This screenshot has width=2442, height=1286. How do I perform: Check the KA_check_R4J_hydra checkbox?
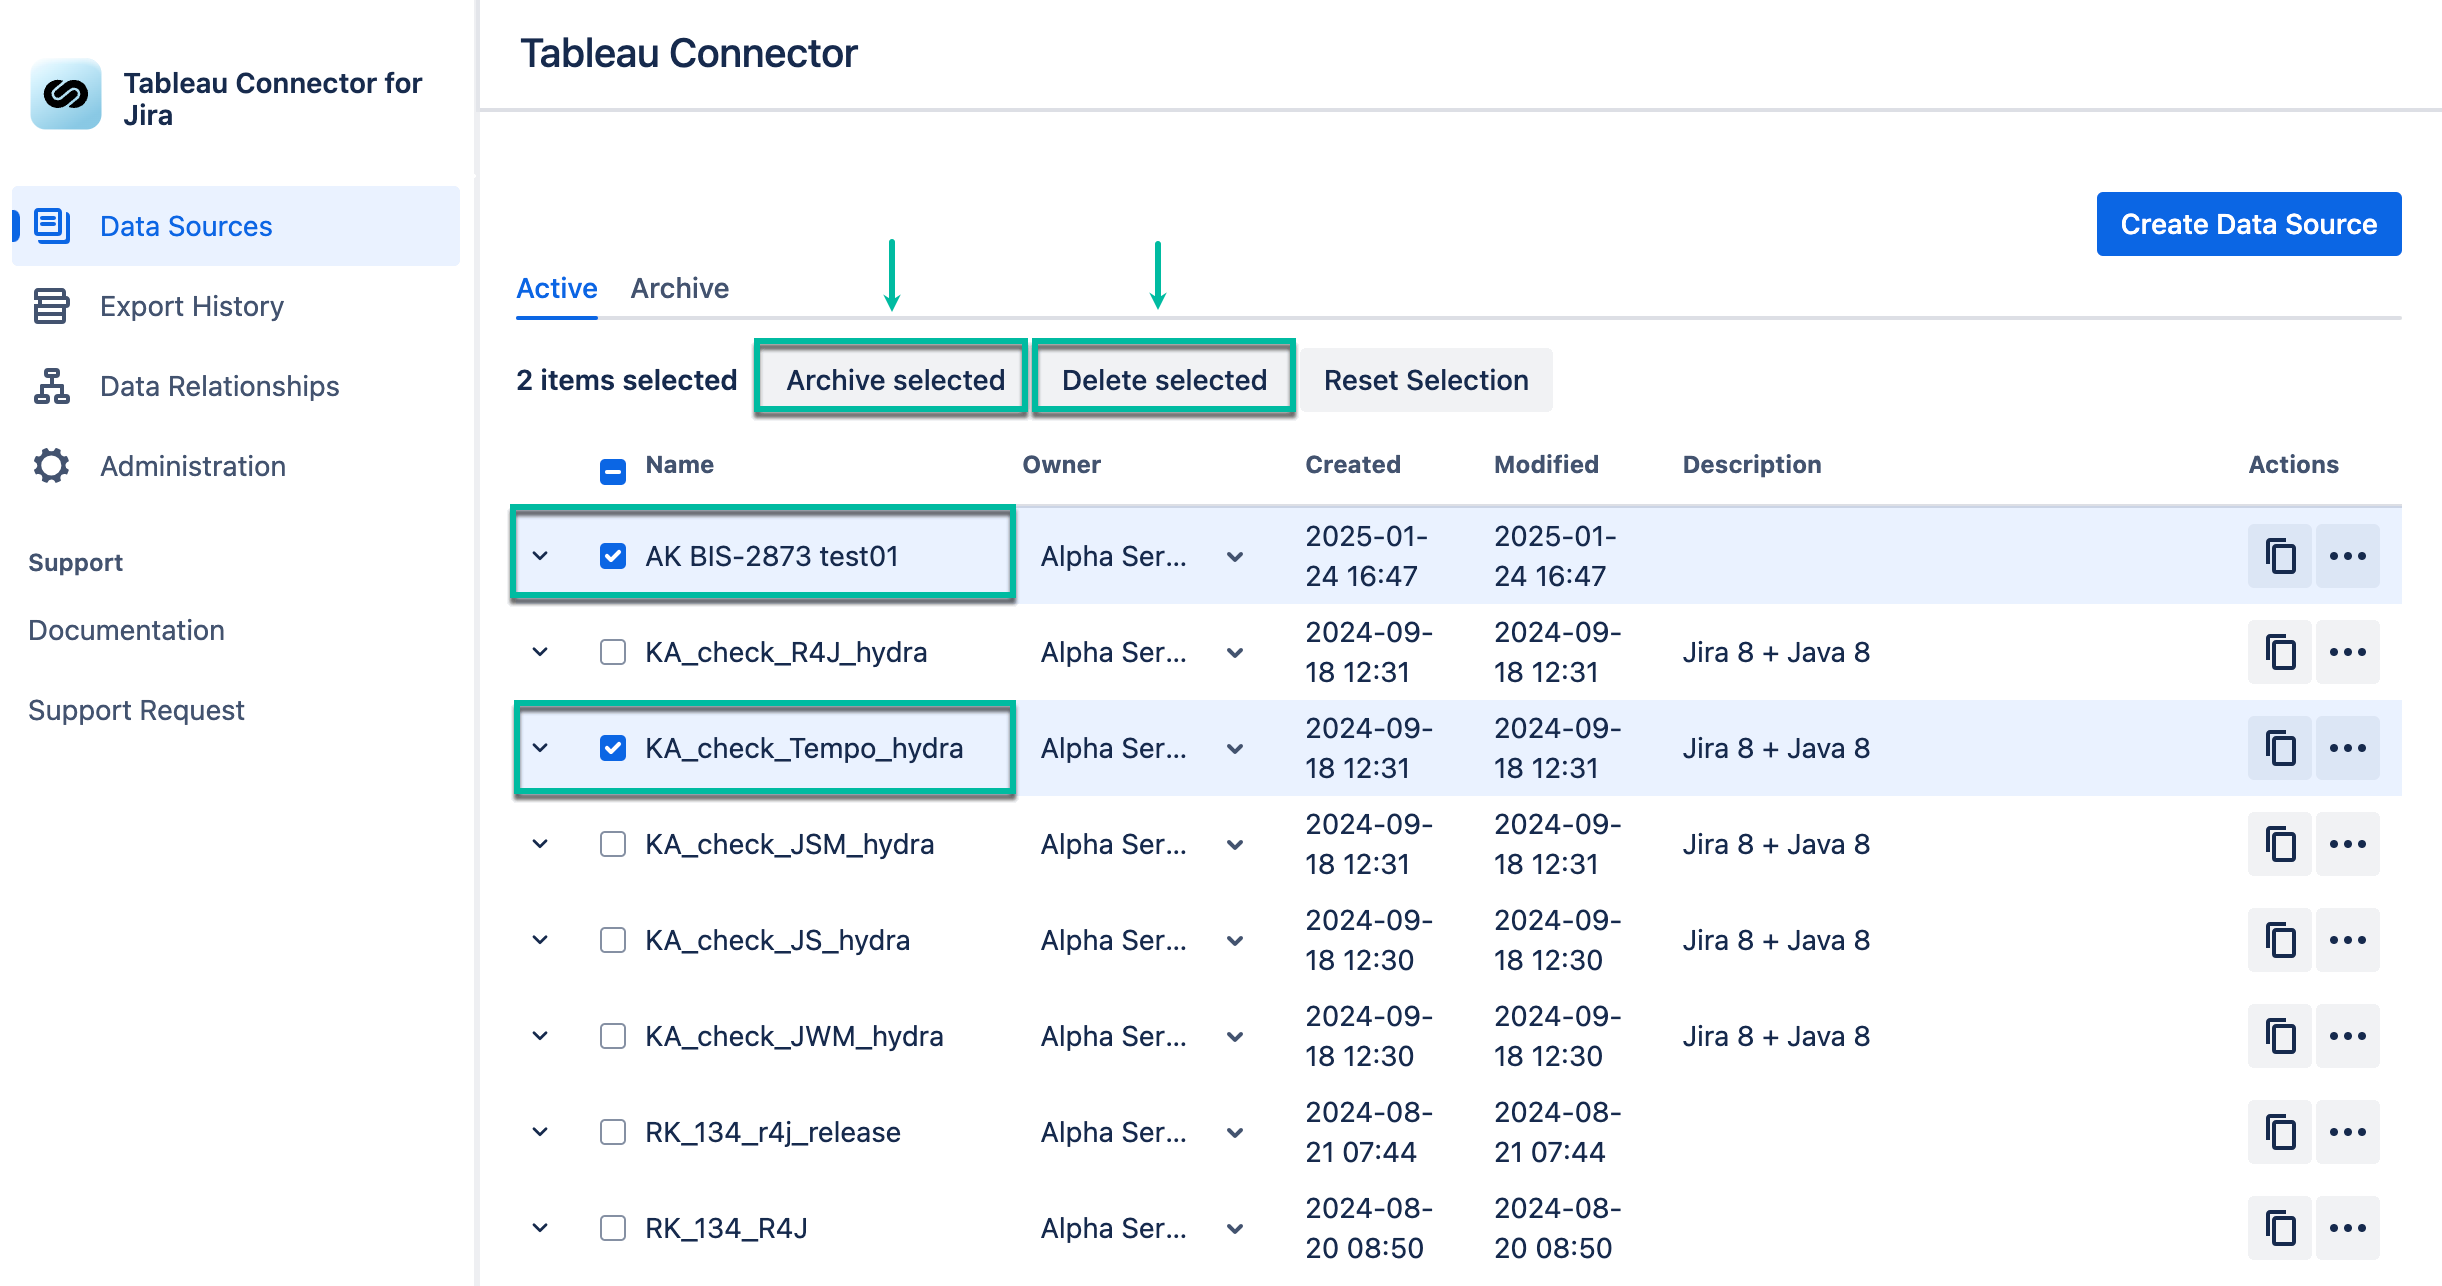(x=613, y=652)
